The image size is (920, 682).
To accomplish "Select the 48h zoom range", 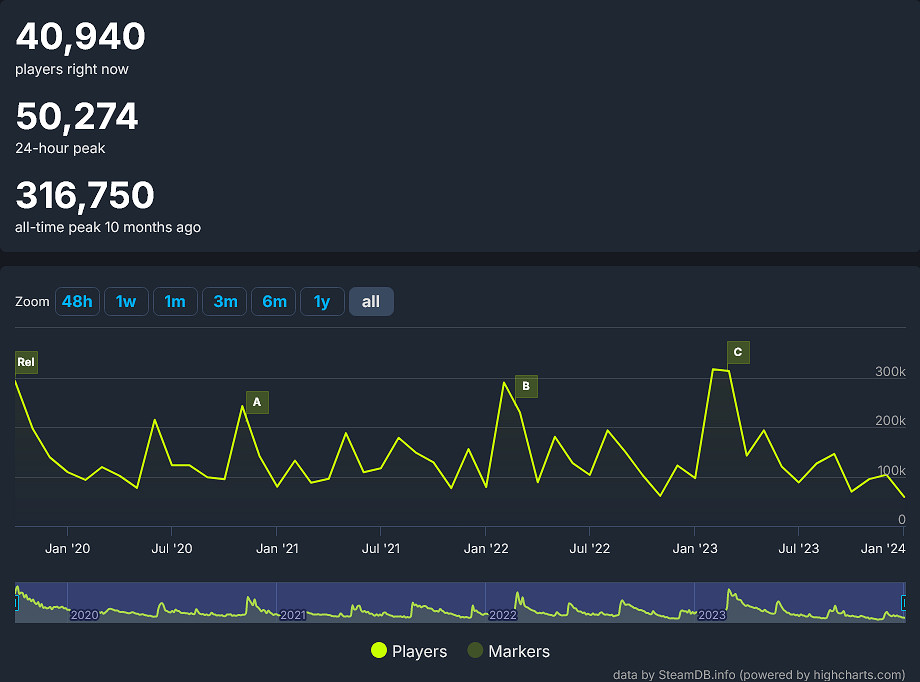I will tap(77, 301).
